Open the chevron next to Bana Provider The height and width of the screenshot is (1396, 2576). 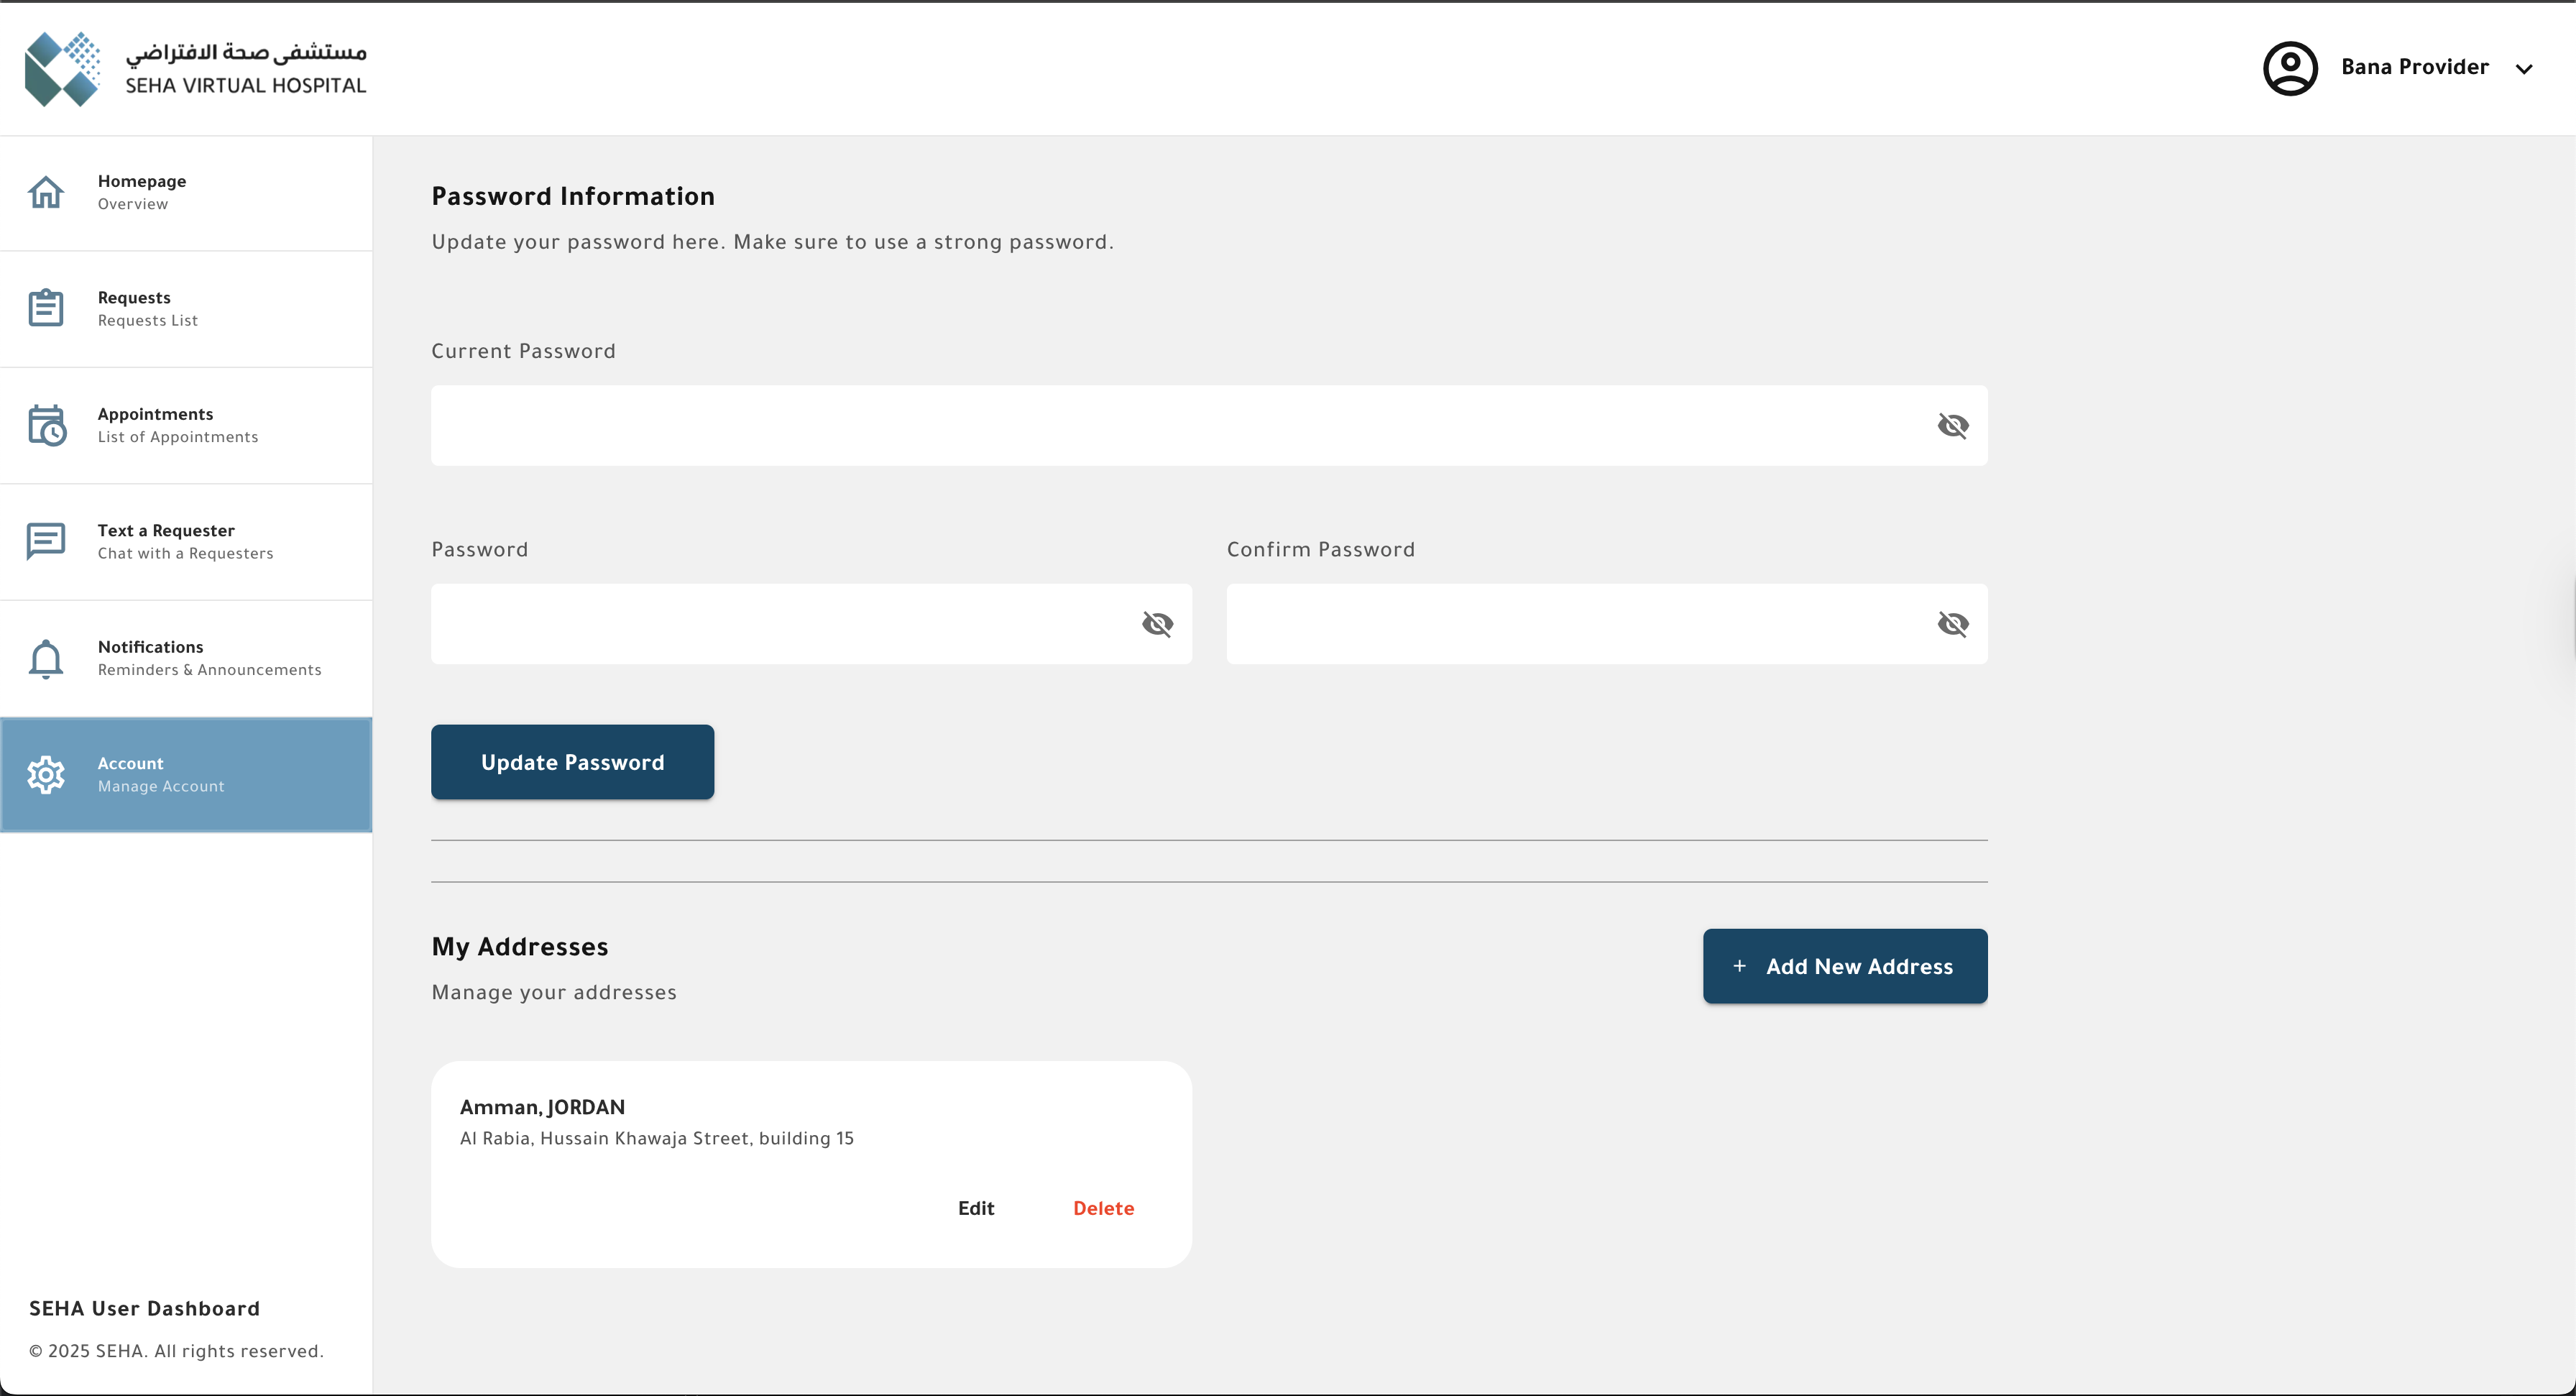(x=2525, y=68)
